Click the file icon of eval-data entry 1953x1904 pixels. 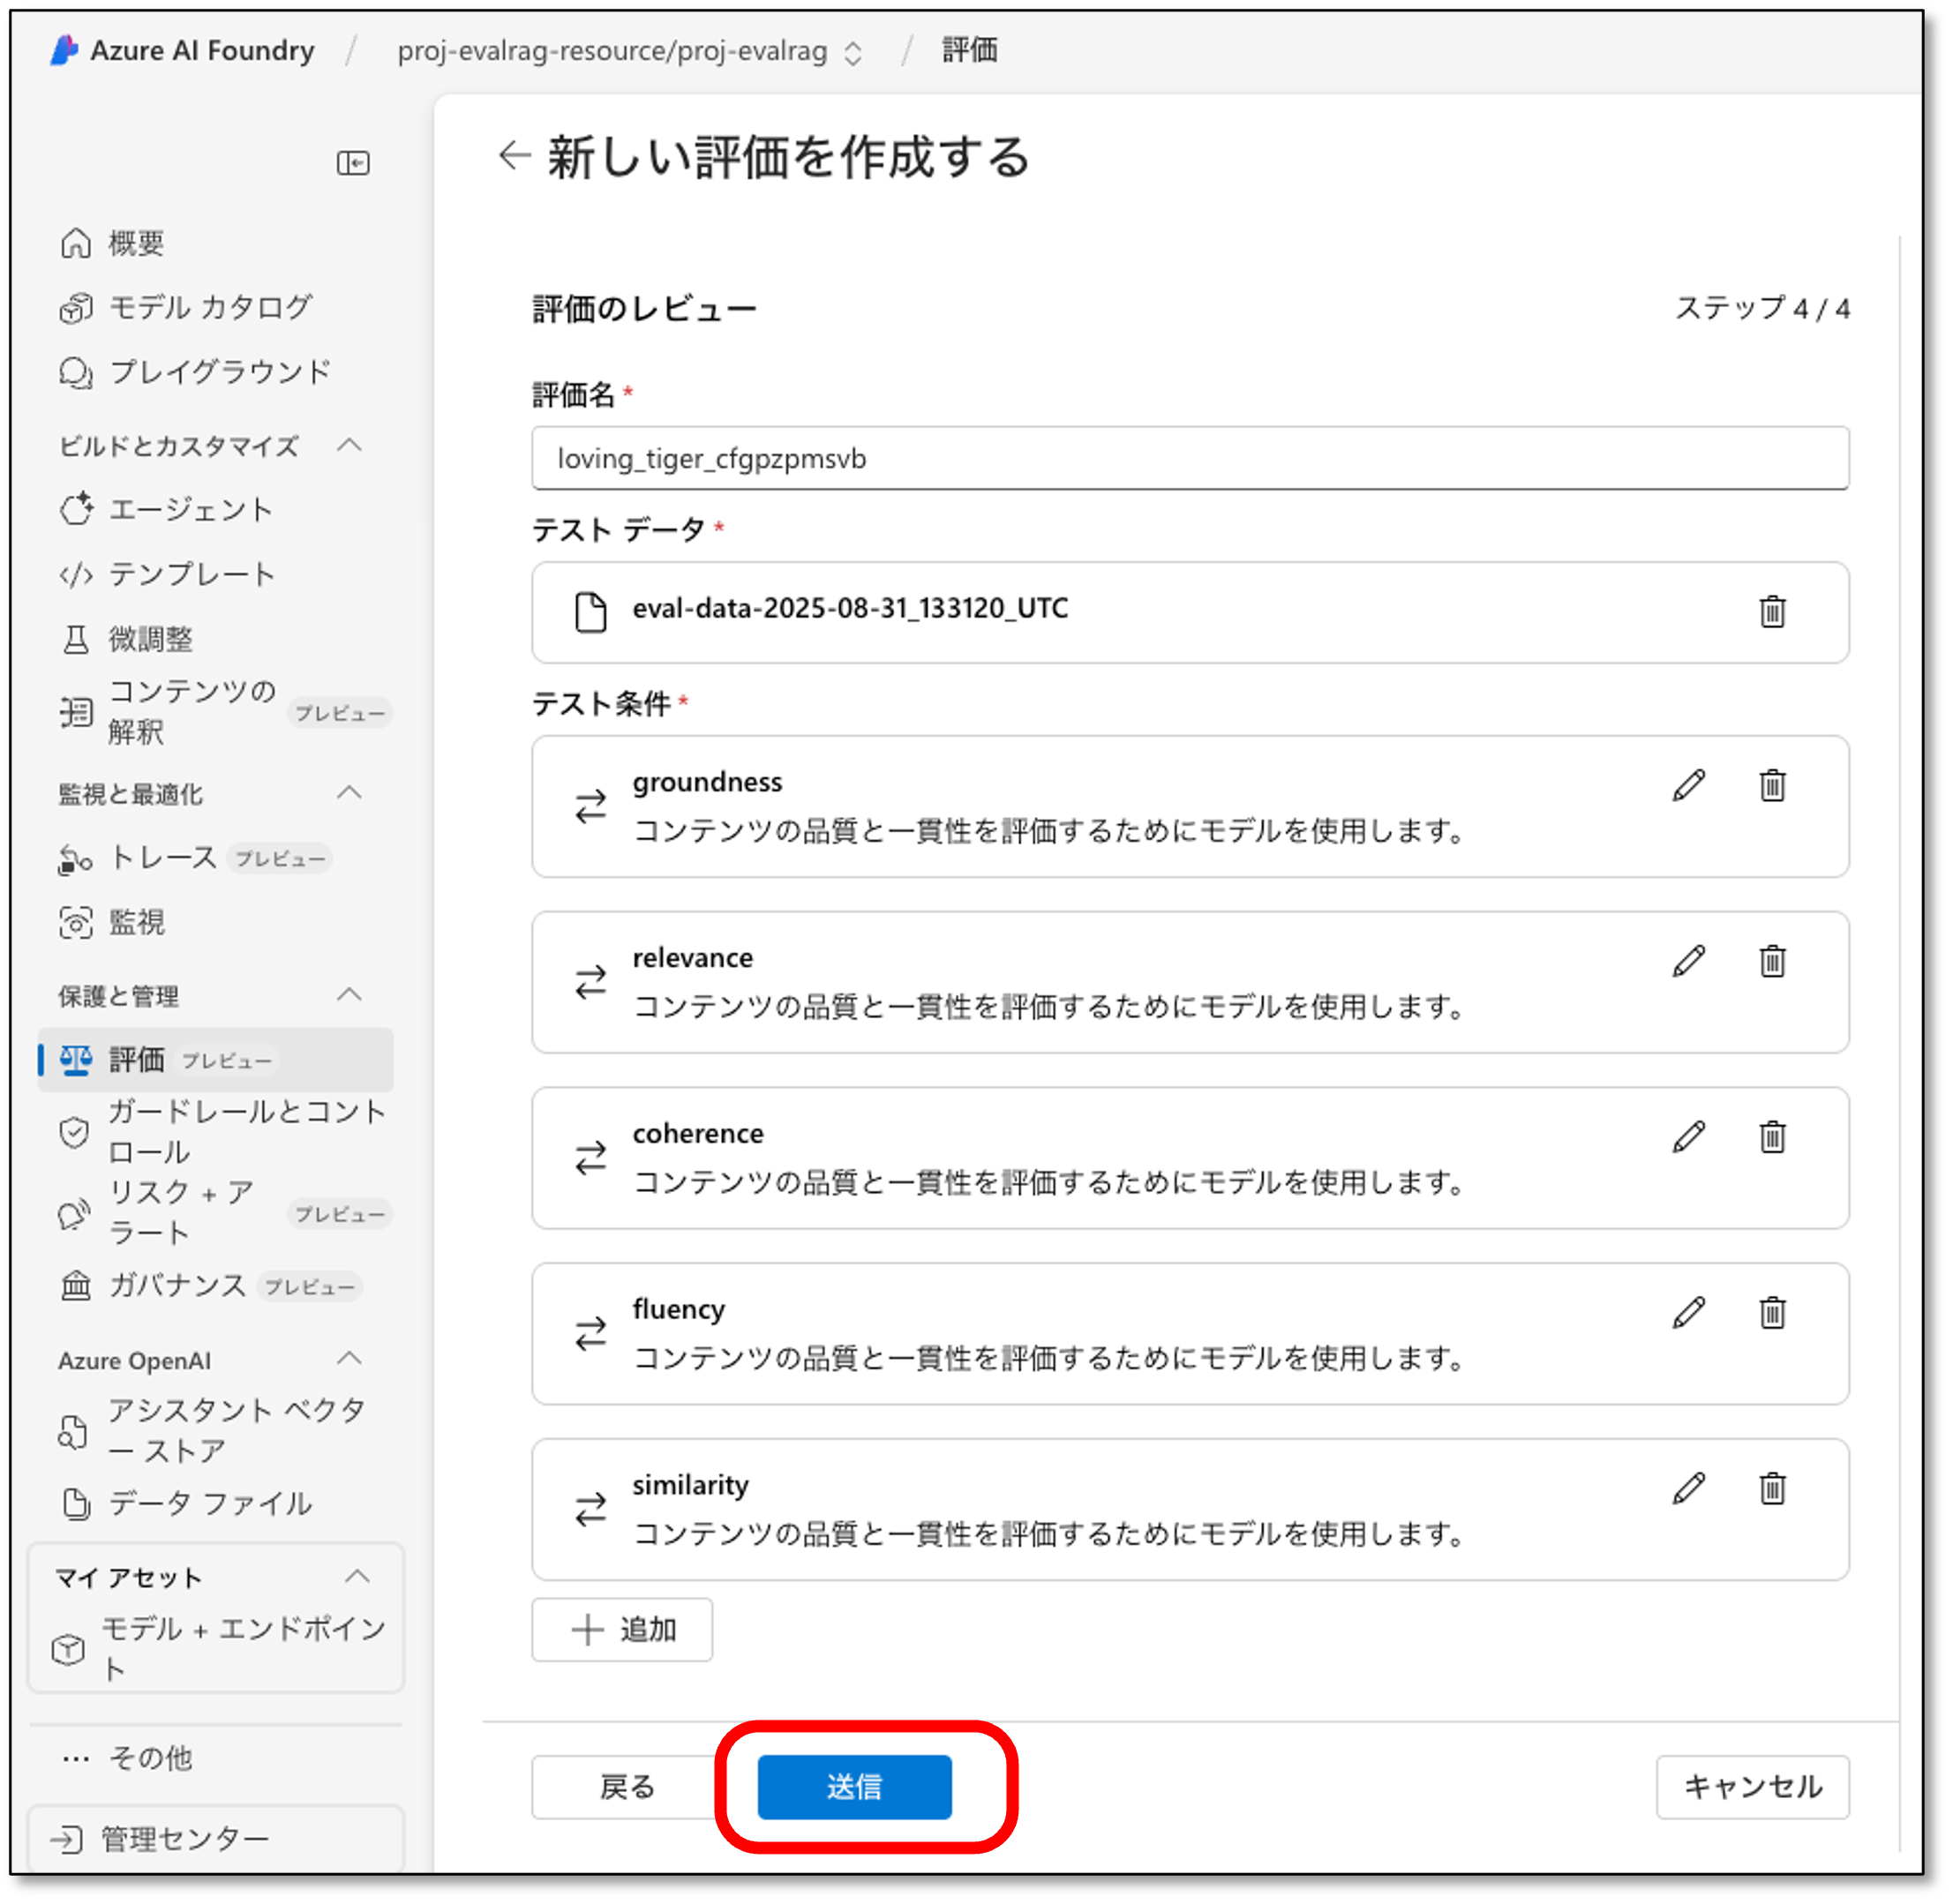coord(592,613)
